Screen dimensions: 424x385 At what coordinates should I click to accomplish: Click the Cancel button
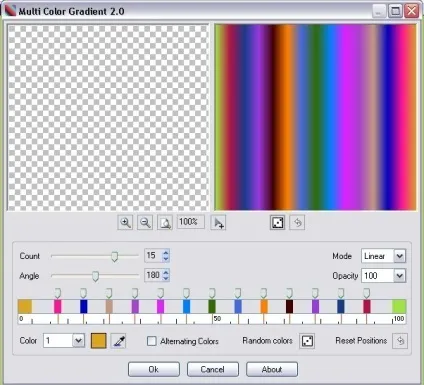point(213,369)
